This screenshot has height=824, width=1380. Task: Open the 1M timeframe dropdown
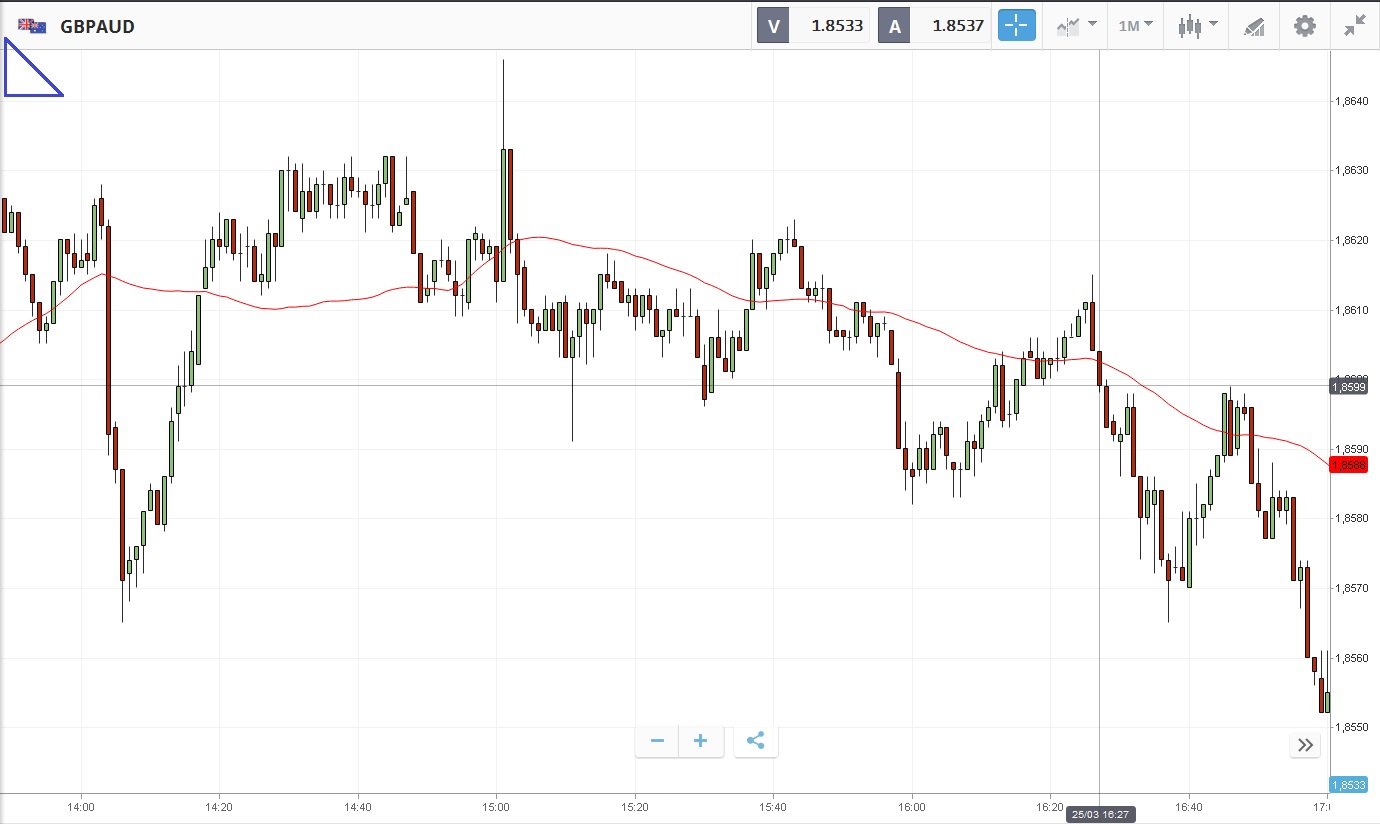(x=1135, y=26)
